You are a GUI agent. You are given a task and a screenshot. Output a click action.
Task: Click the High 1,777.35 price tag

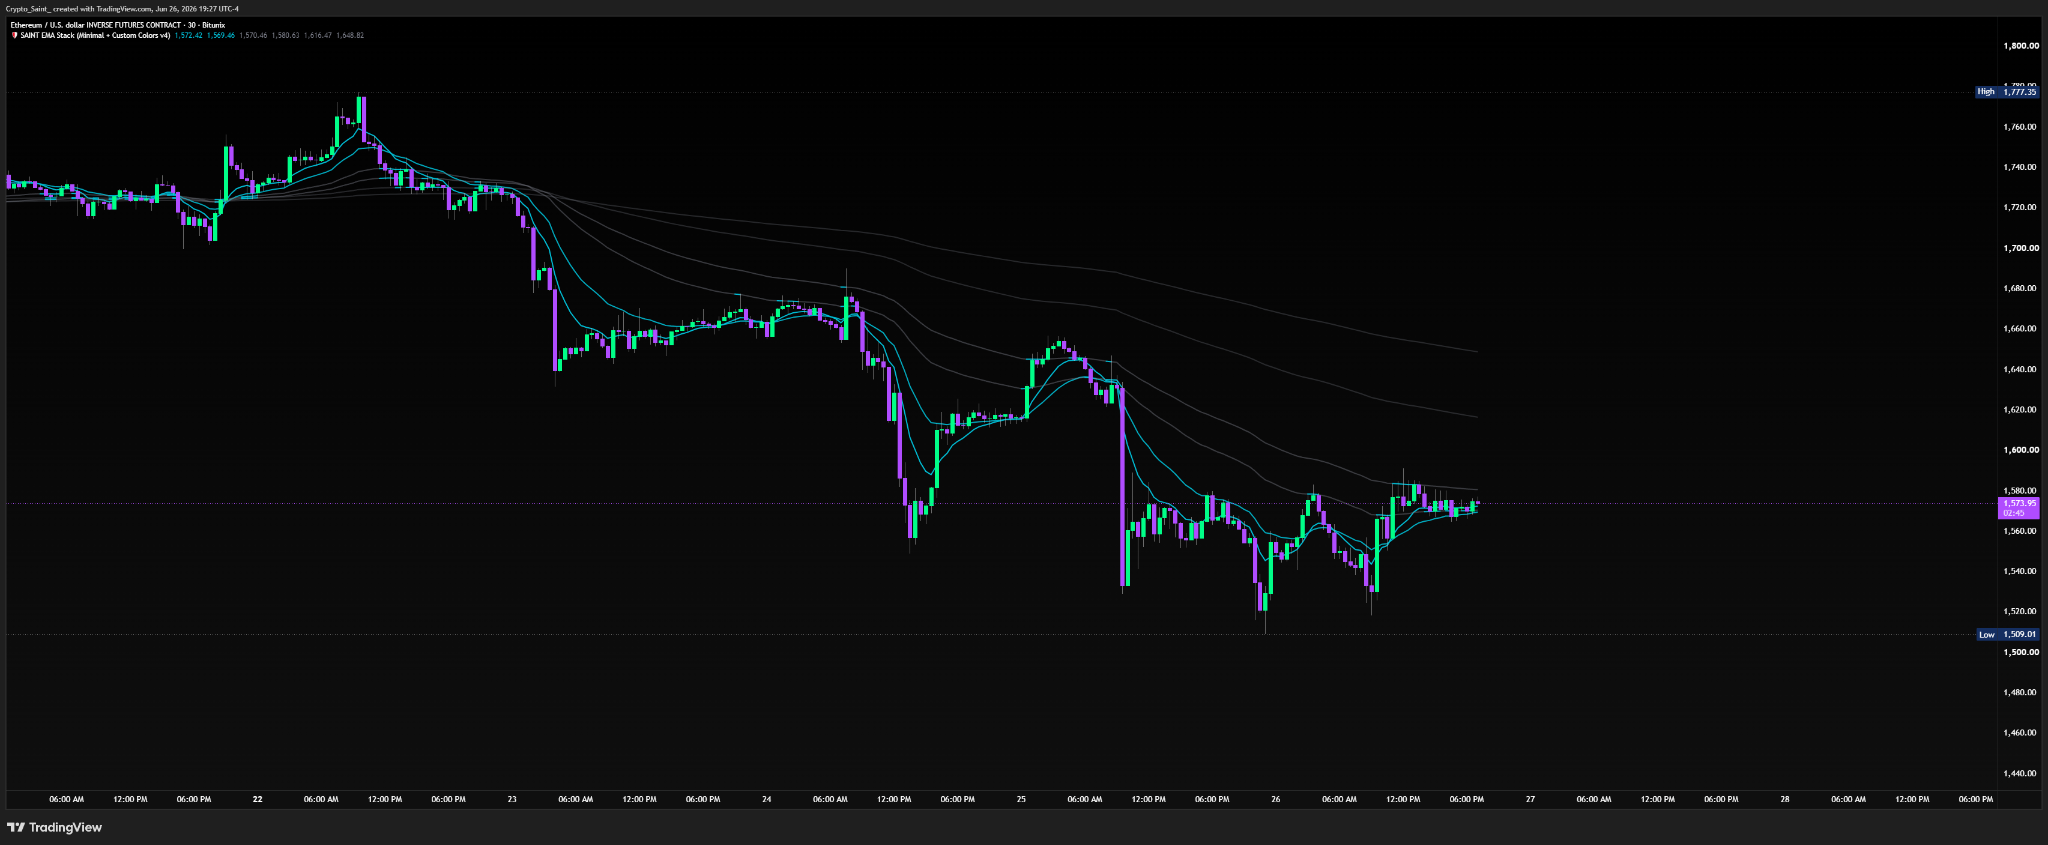click(x=2008, y=91)
